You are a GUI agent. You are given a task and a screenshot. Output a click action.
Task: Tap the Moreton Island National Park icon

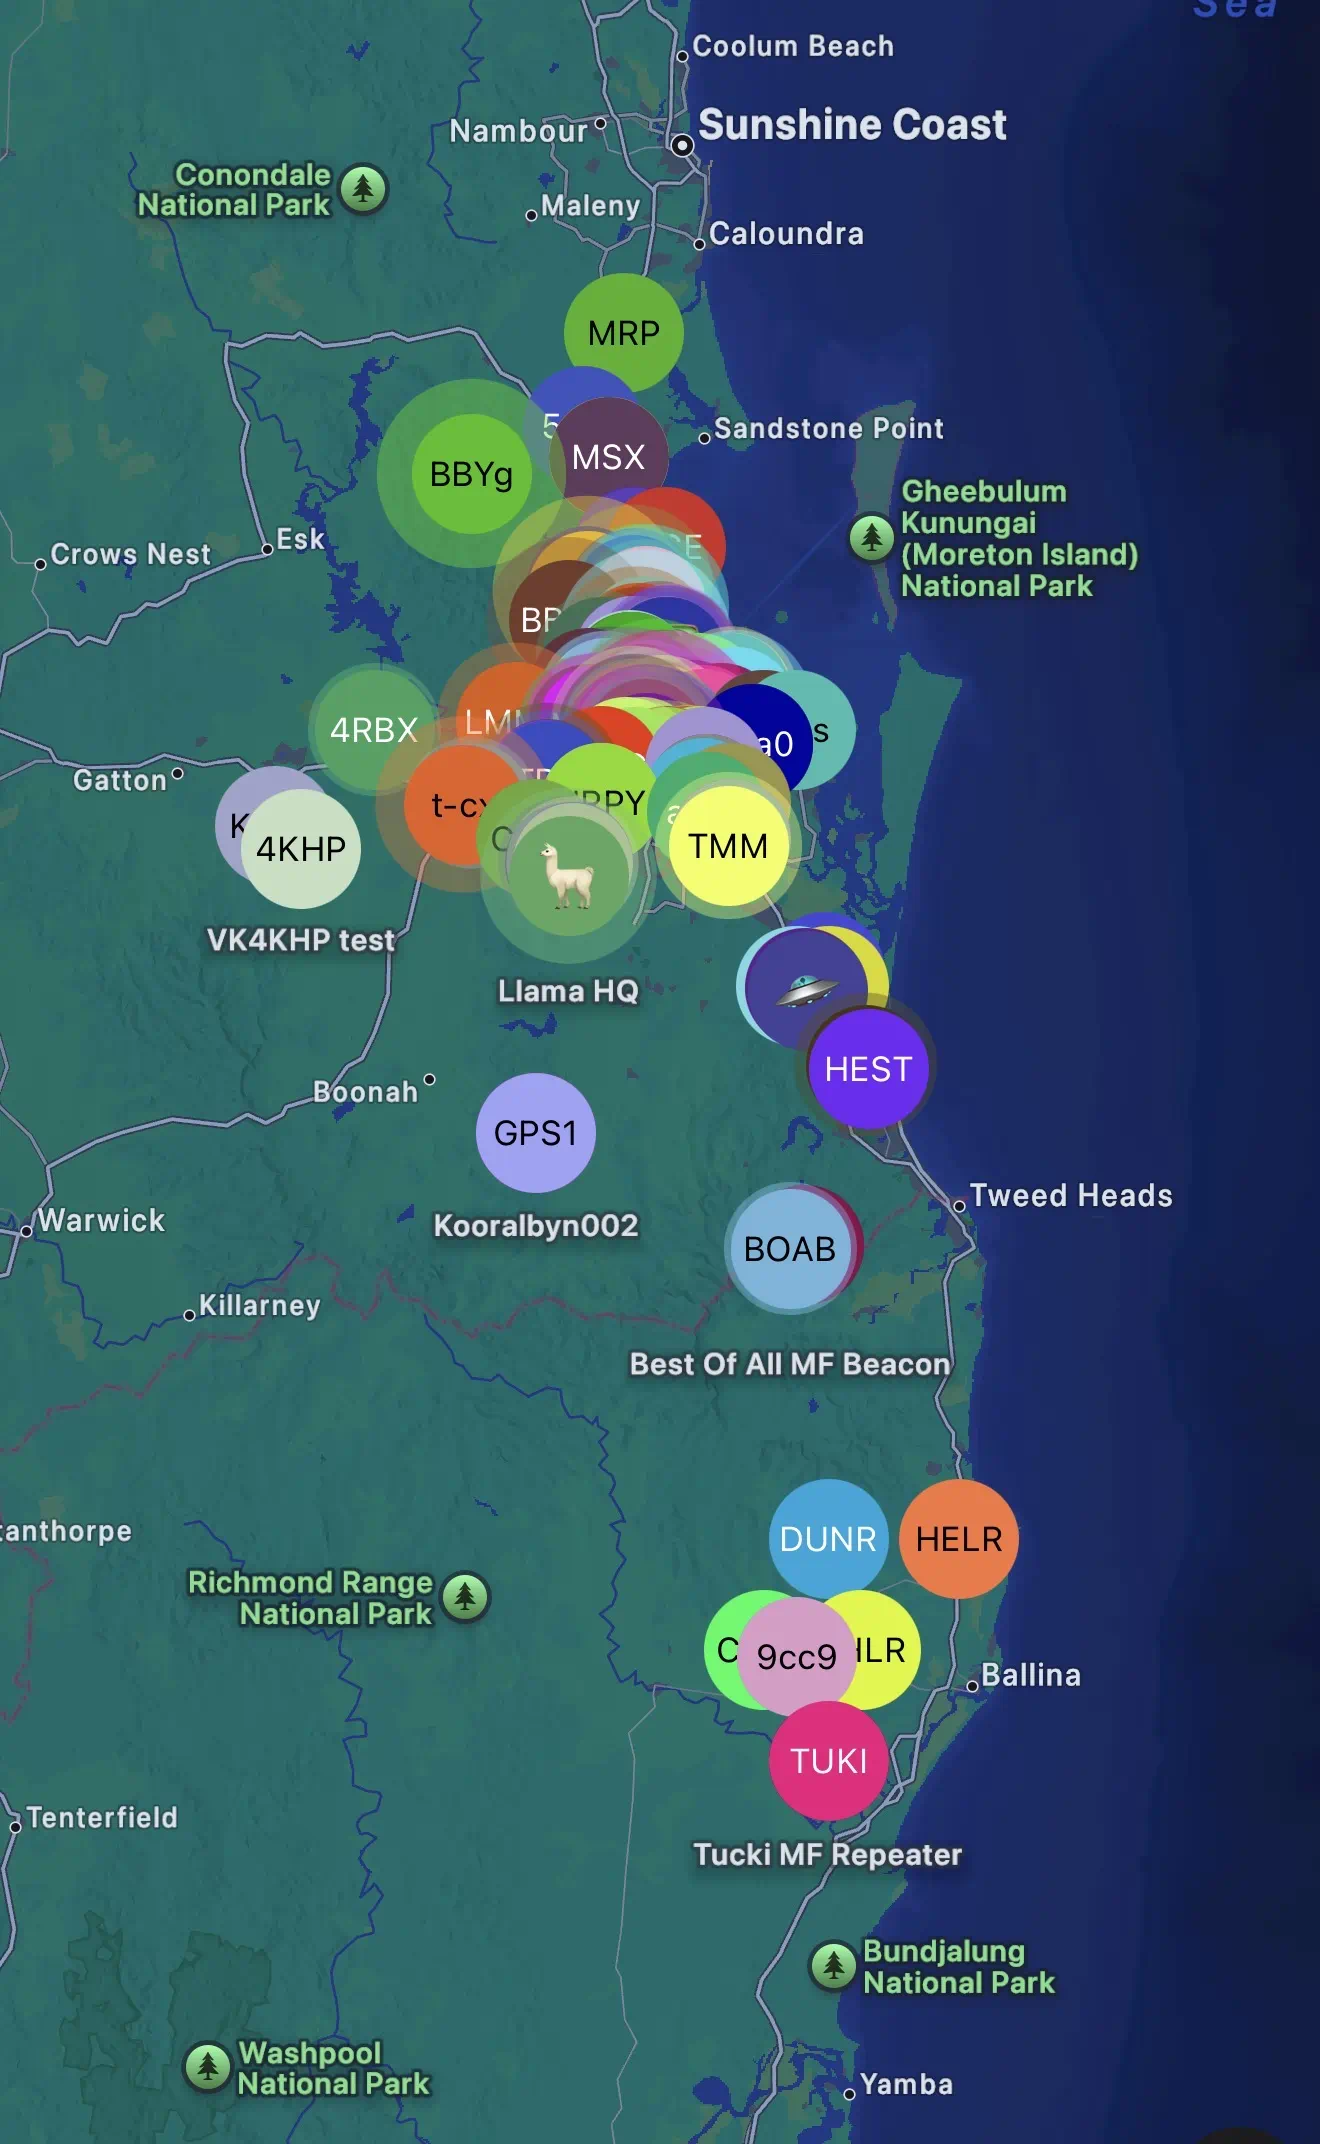pos(871,538)
